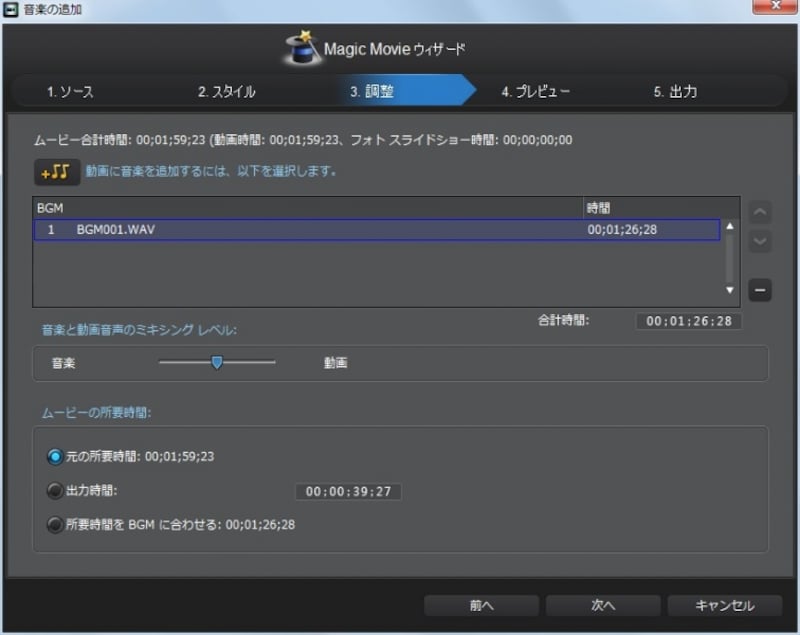
Task: Remove selected BGM with the minus icon
Action: (759, 290)
